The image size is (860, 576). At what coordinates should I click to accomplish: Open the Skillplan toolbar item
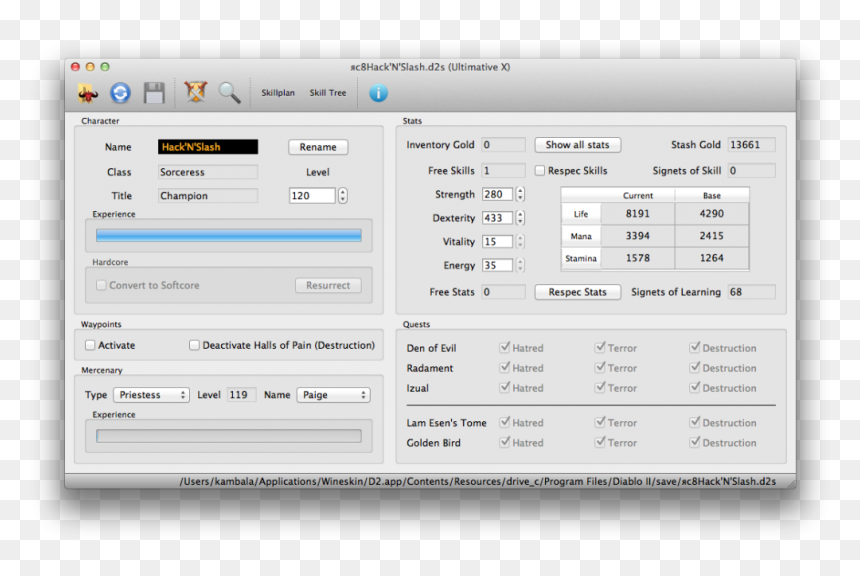tap(278, 93)
